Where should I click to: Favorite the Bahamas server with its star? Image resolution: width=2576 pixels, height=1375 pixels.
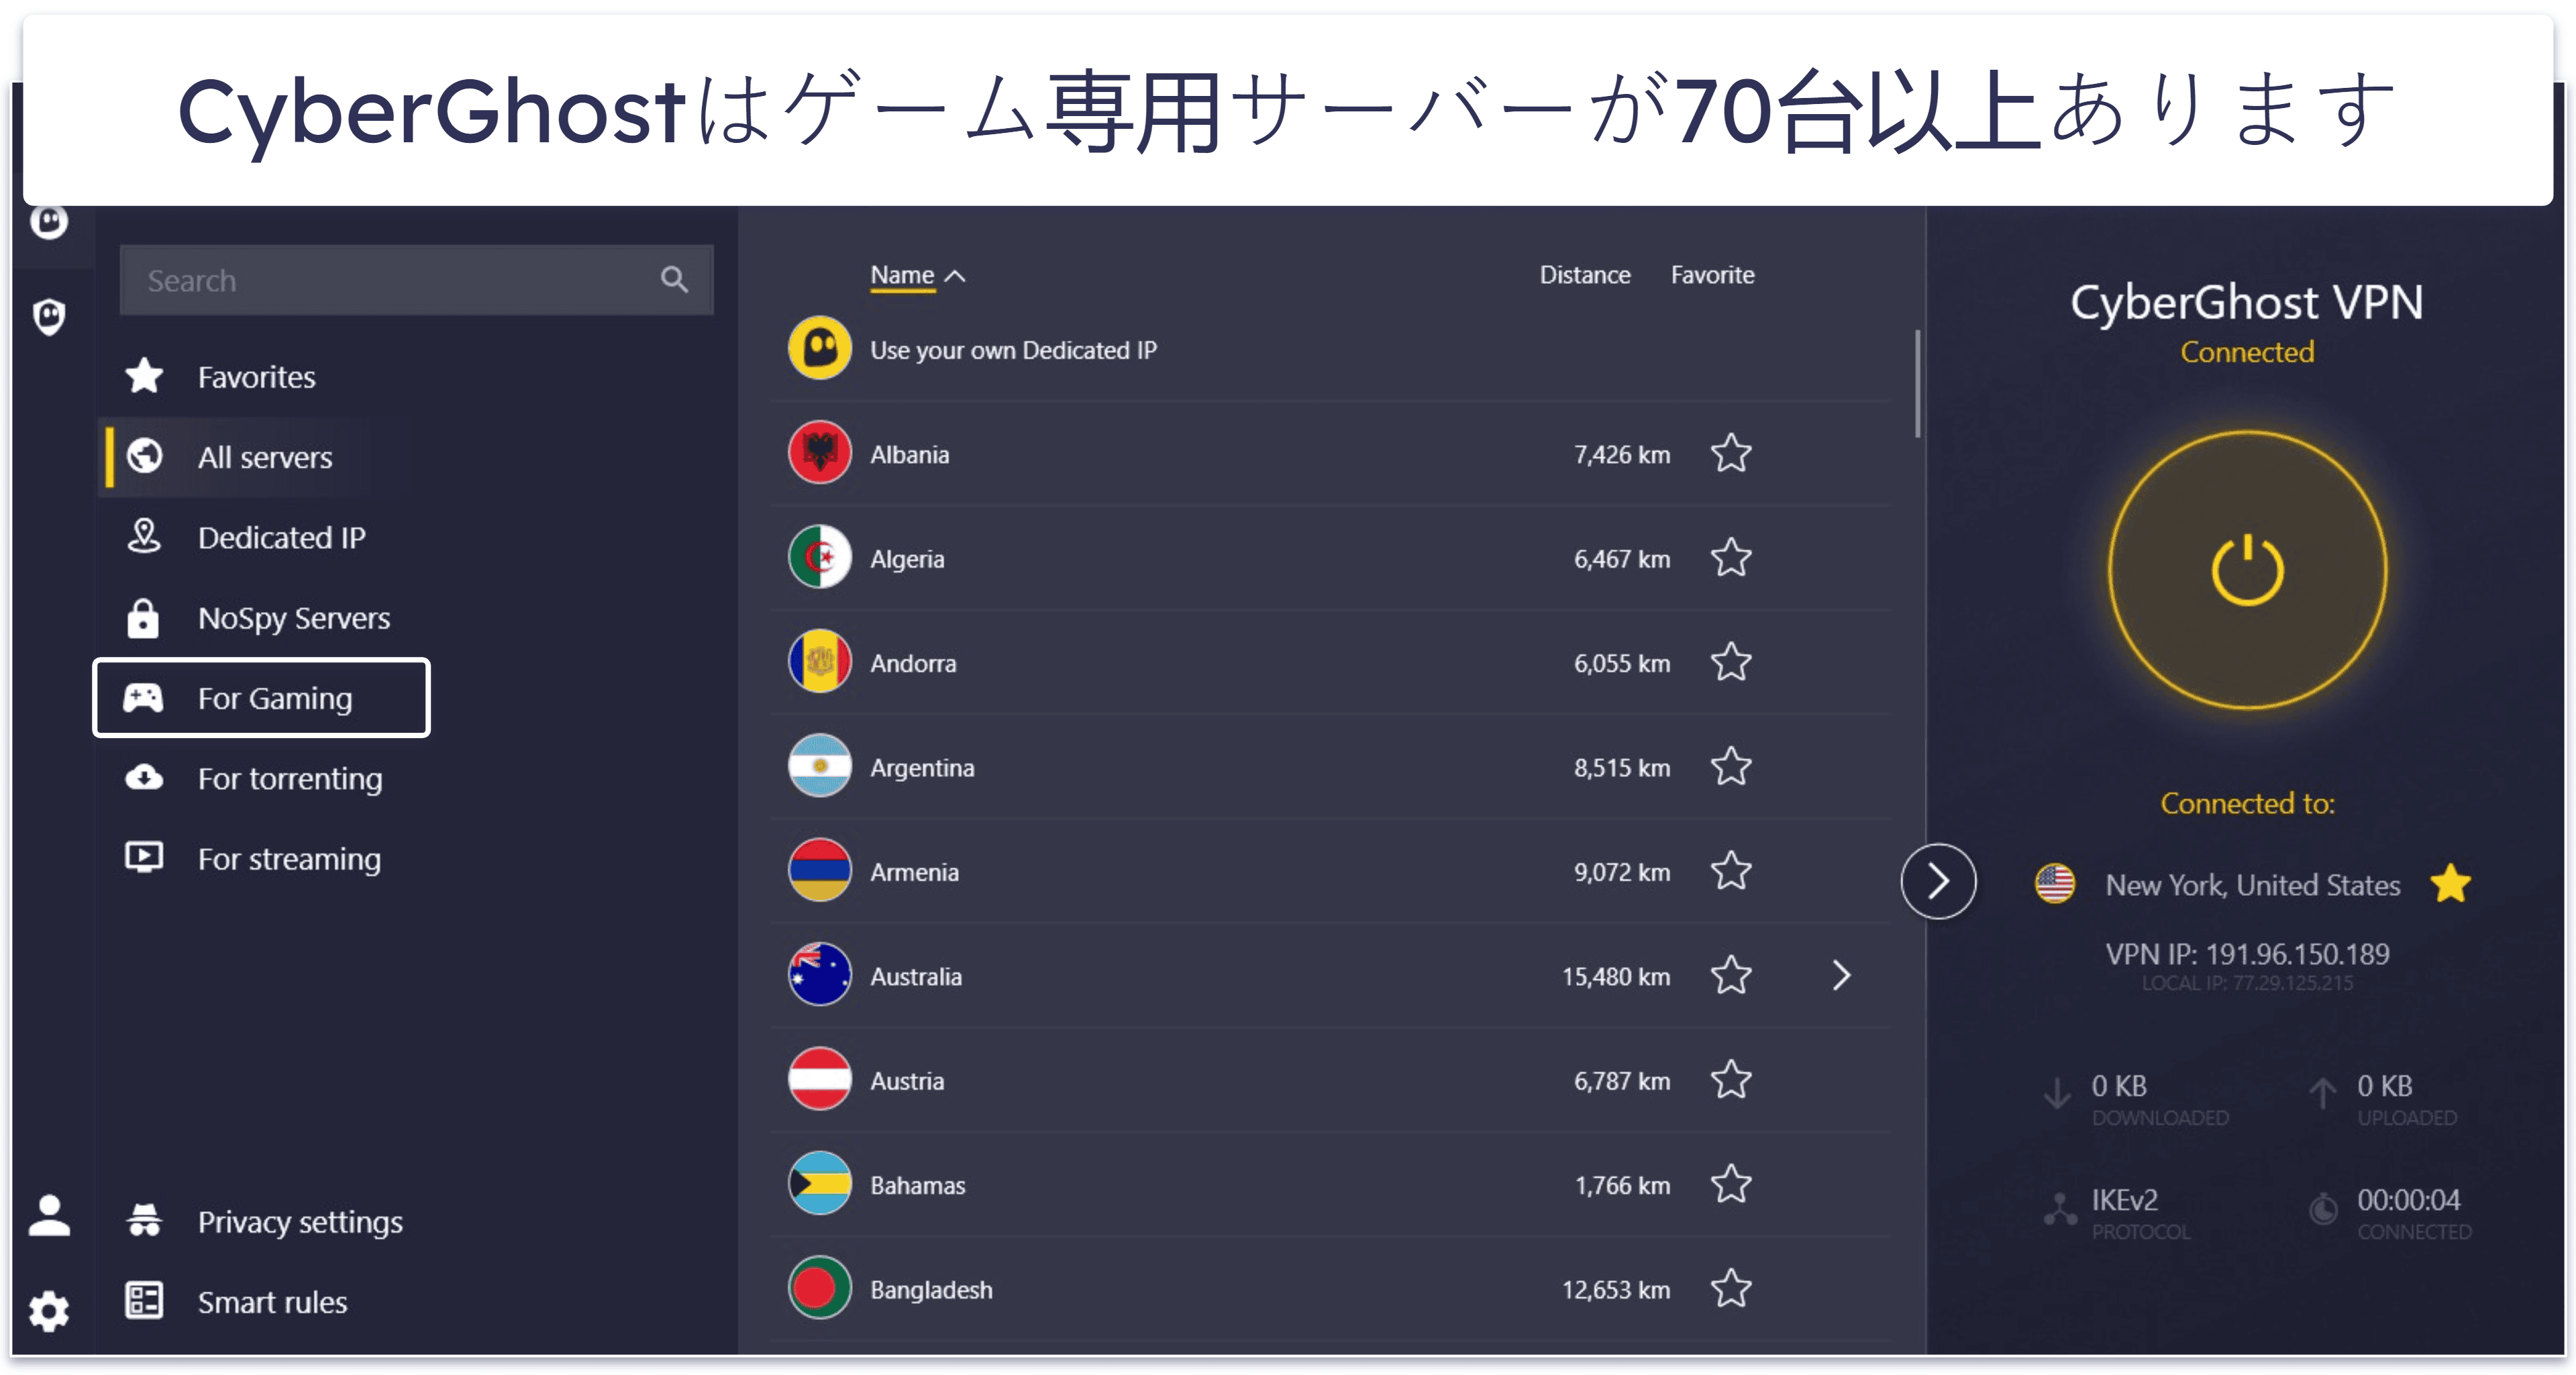(1731, 1184)
